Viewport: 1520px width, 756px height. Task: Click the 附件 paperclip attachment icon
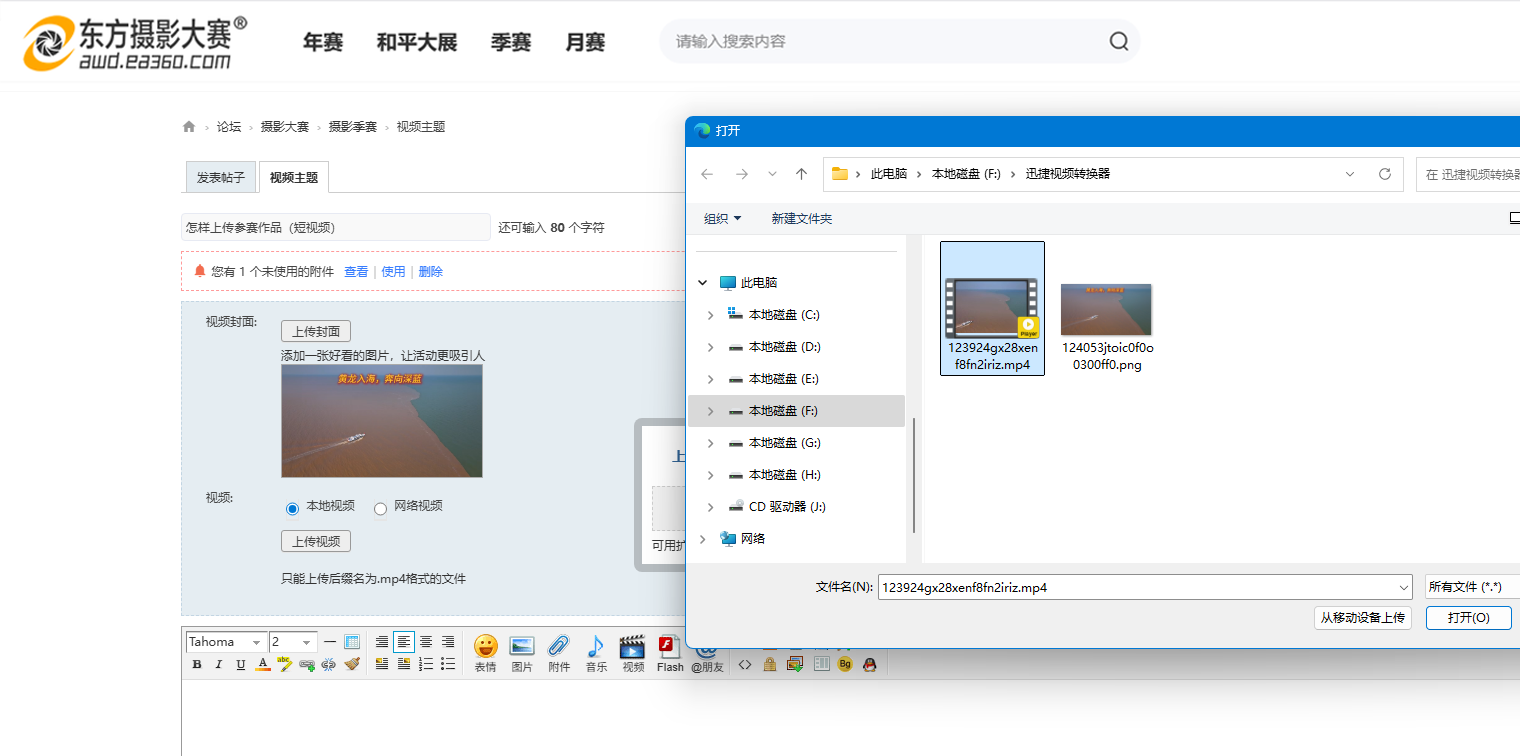[558, 652]
